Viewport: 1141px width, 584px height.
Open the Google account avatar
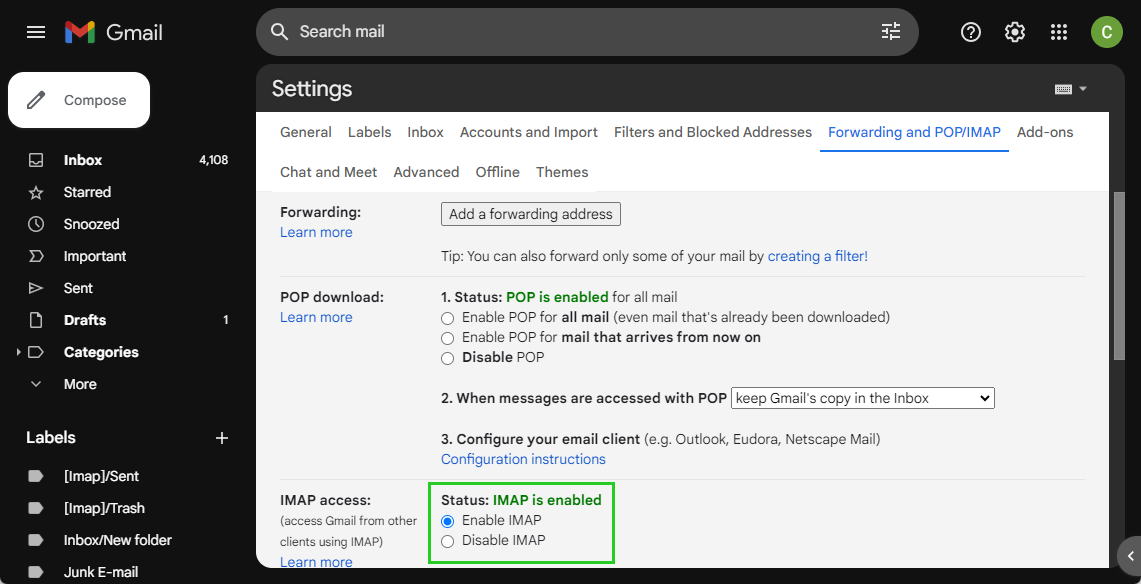coord(1106,32)
